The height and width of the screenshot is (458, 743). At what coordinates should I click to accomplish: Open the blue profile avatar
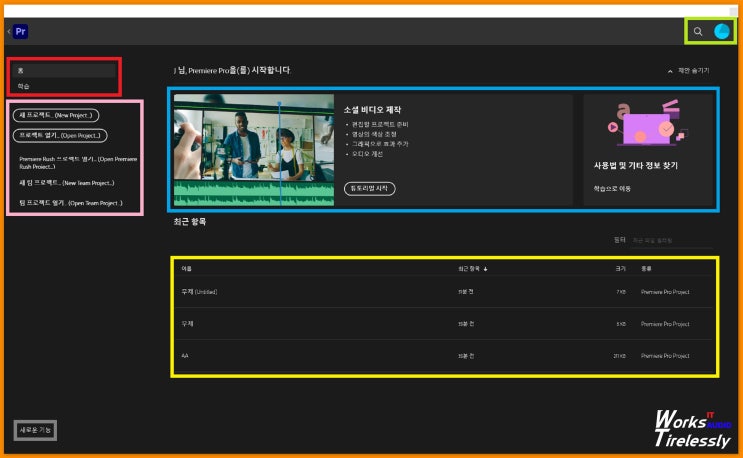[x=722, y=31]
